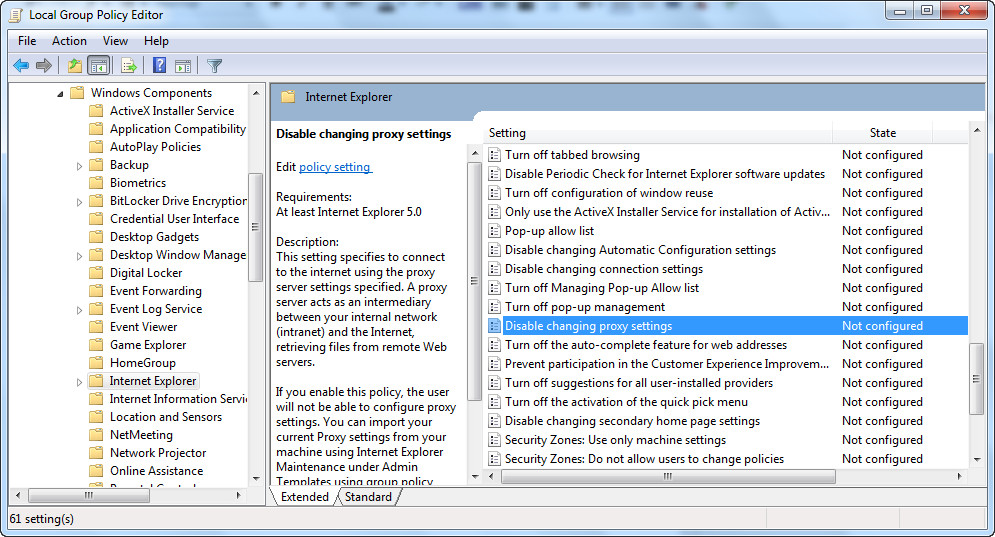Click the policy setting link

tap(334, 167)
